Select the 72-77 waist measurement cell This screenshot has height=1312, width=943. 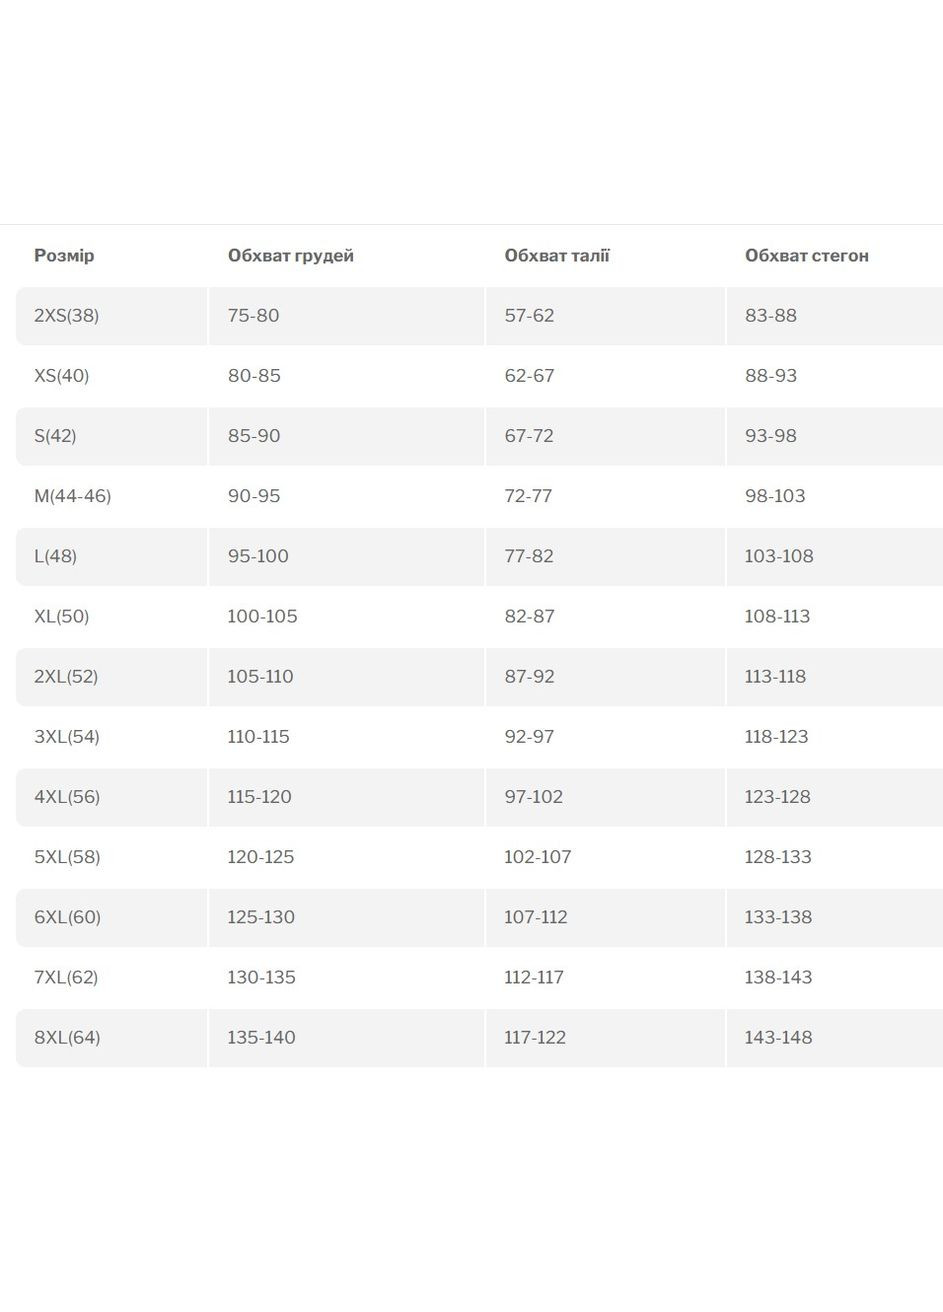[528, 496]
